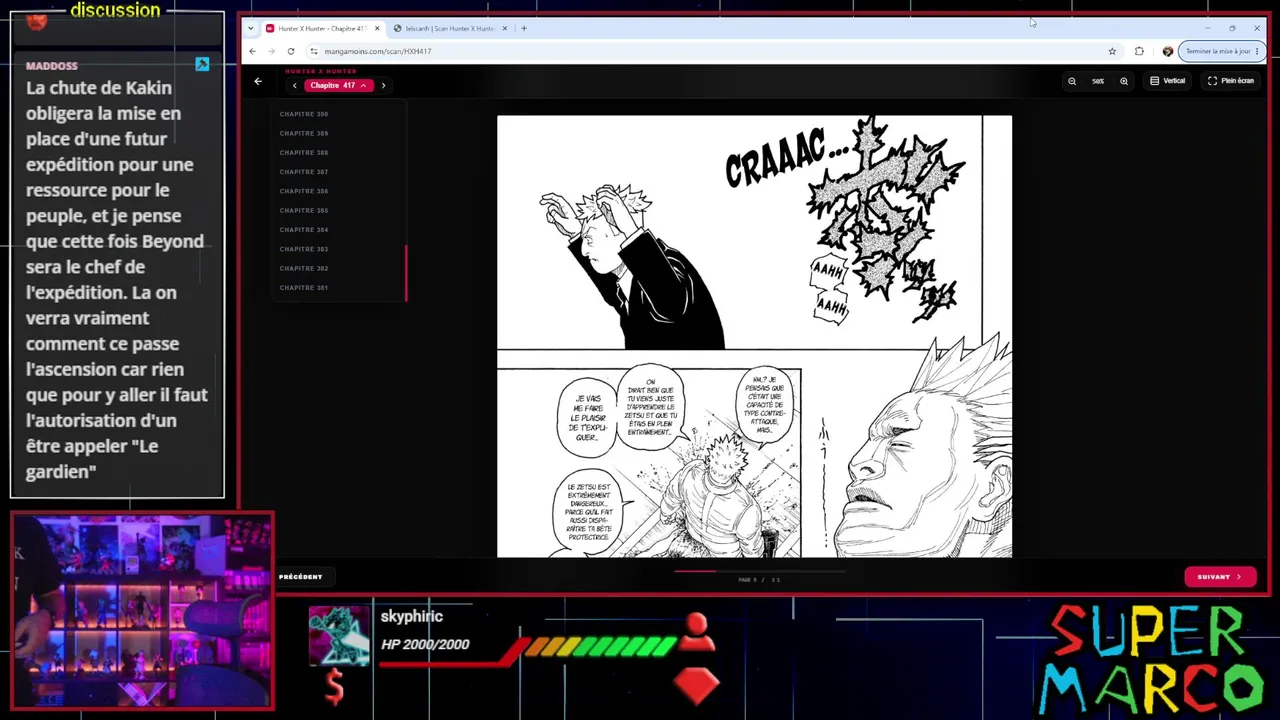Open the Chrome profile avatar

pos(1167,51)
